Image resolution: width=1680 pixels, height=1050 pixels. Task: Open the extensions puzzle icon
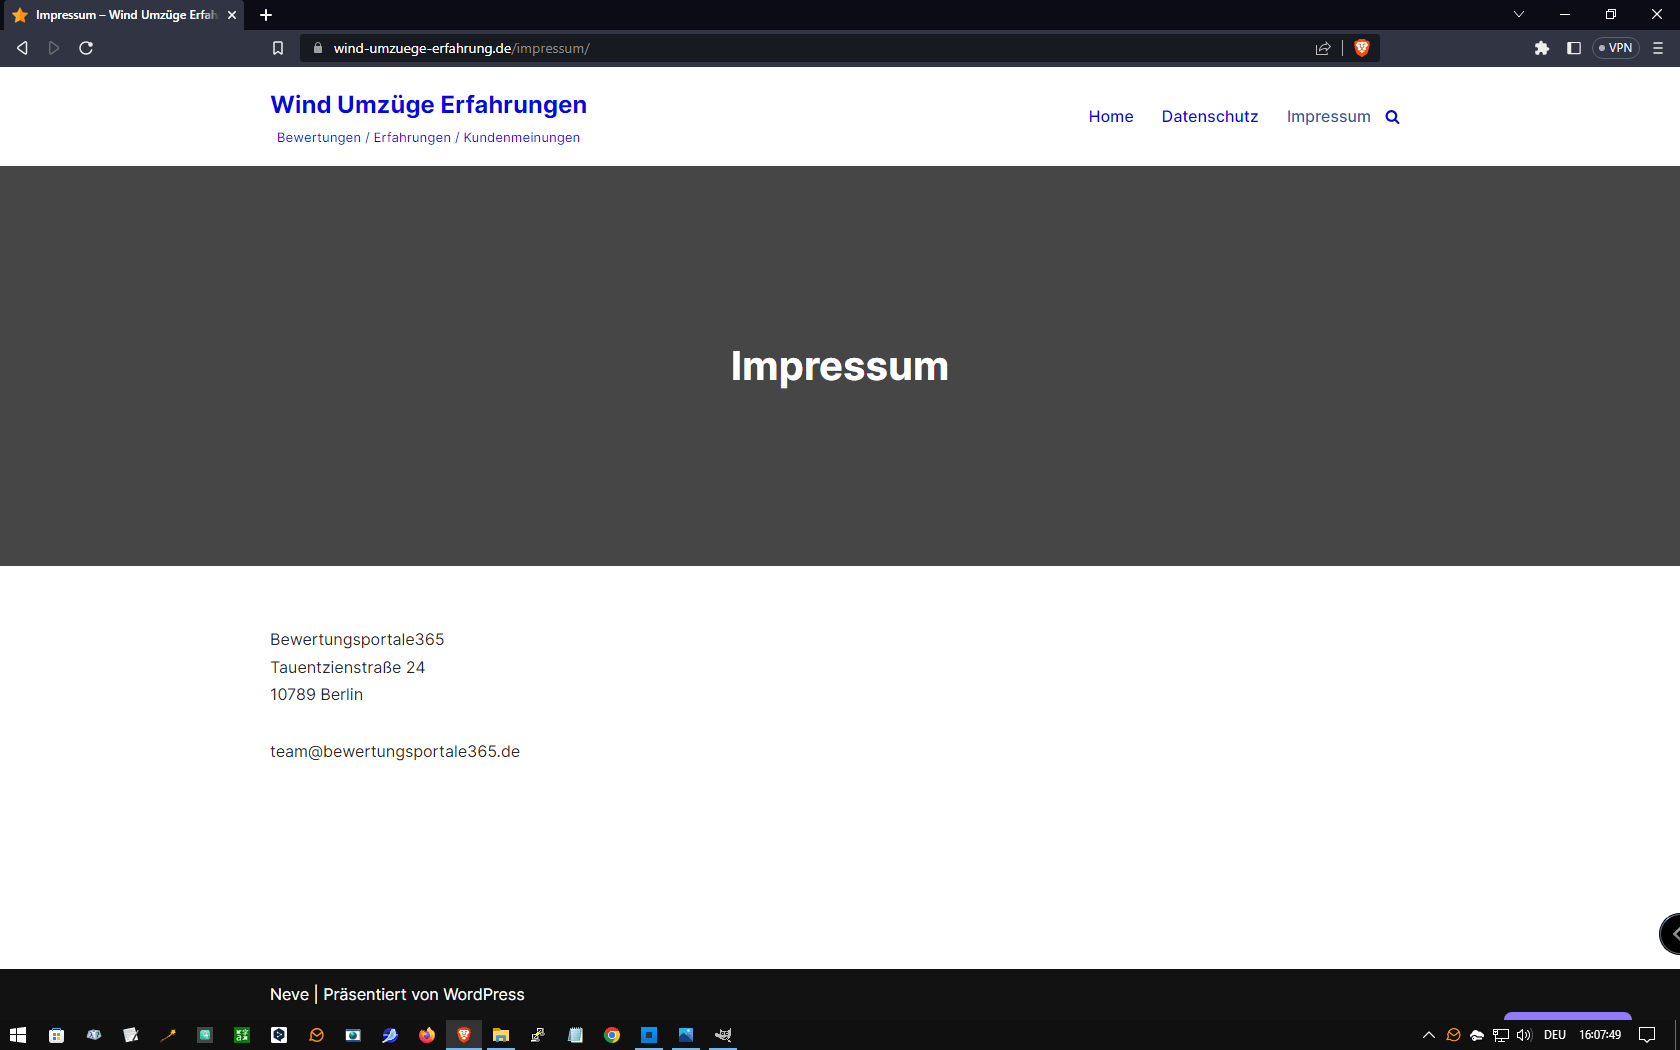click(x=1542, y=48)
